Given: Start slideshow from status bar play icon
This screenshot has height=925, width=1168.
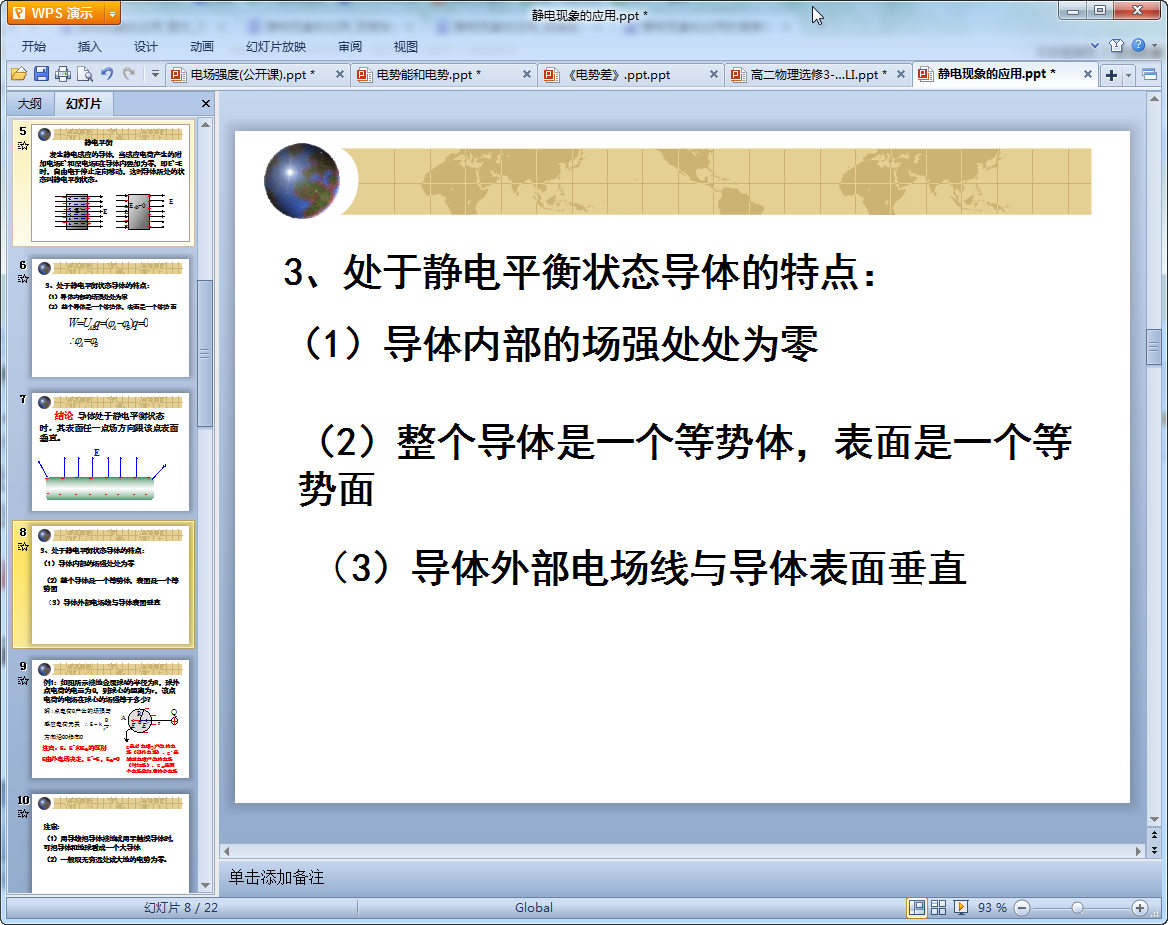Looking at the screenshot, I should (961, 907).
